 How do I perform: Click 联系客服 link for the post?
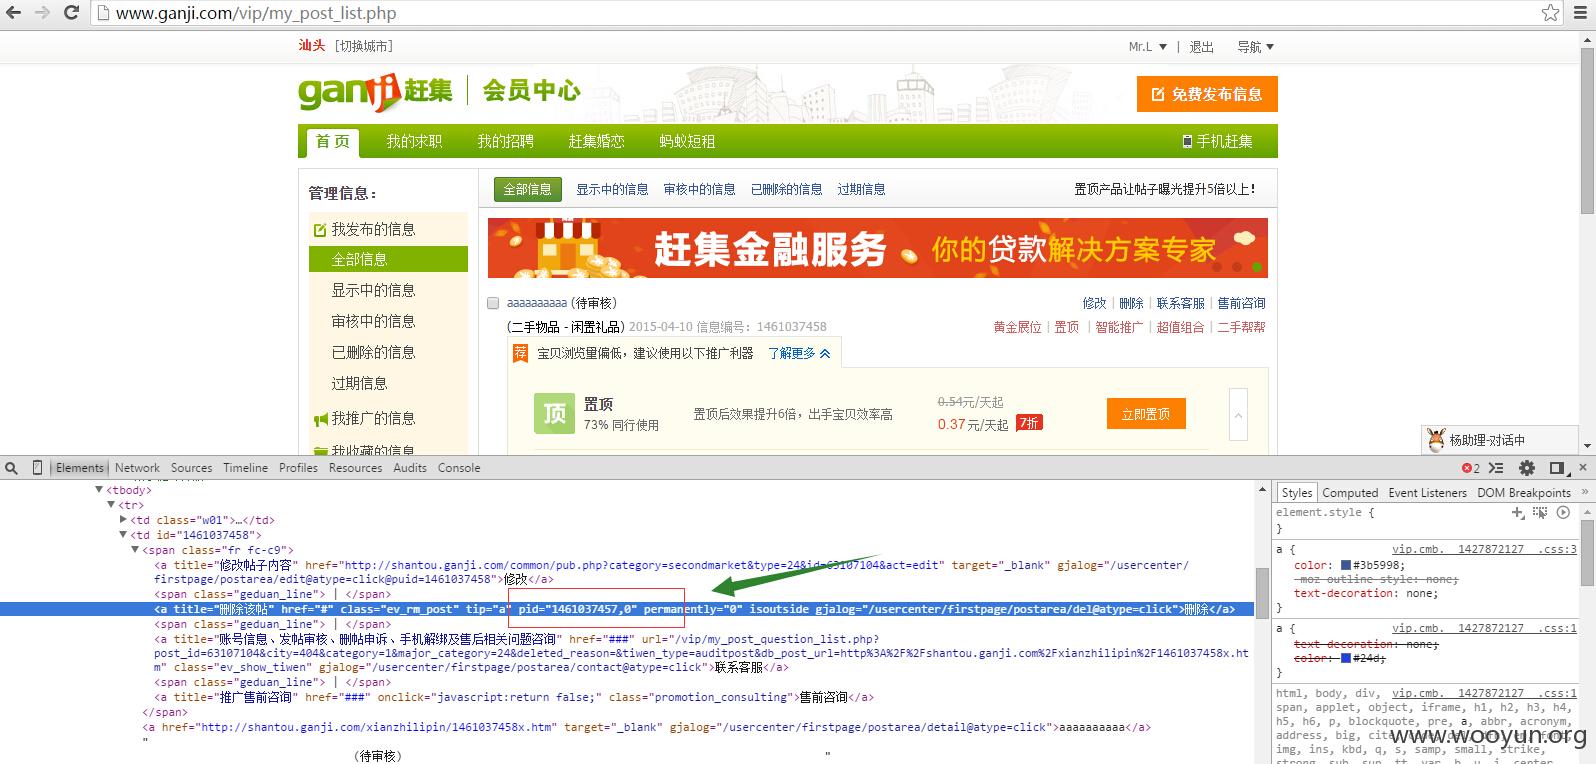pos(1180,303)
